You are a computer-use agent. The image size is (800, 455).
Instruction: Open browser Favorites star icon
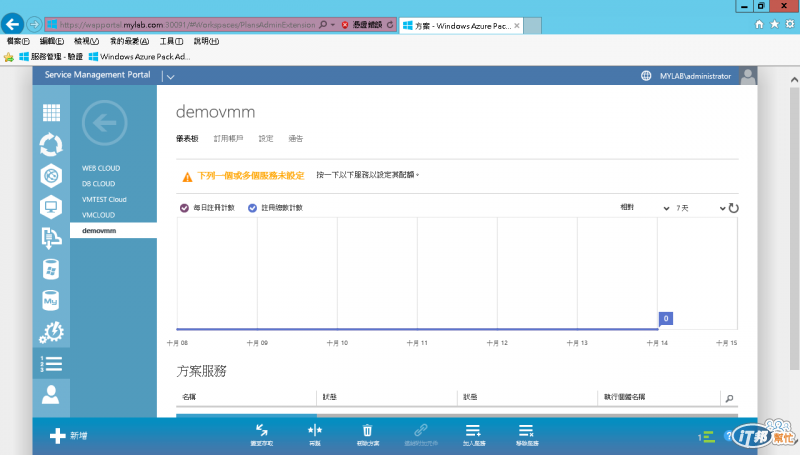tap(774, 24)
